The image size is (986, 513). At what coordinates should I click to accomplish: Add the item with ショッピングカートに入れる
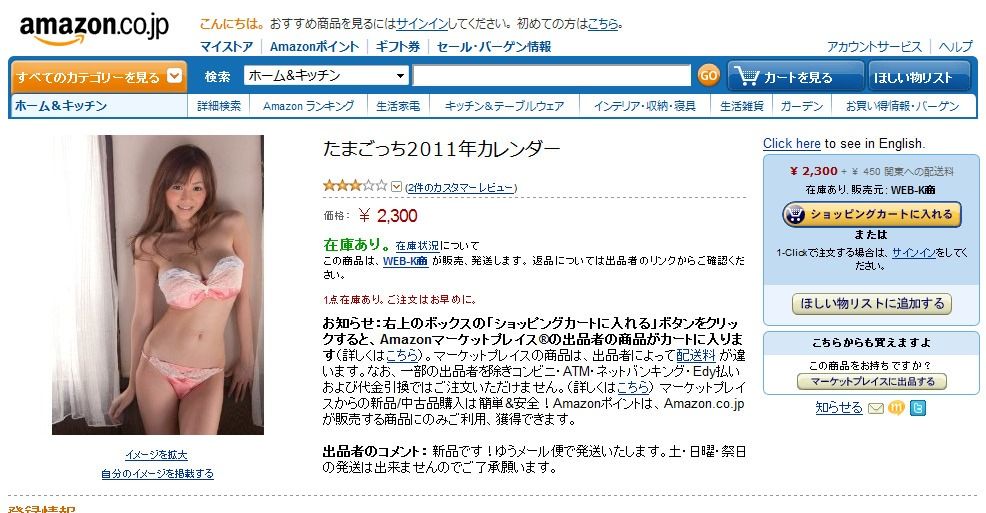(x=872, y=214)
